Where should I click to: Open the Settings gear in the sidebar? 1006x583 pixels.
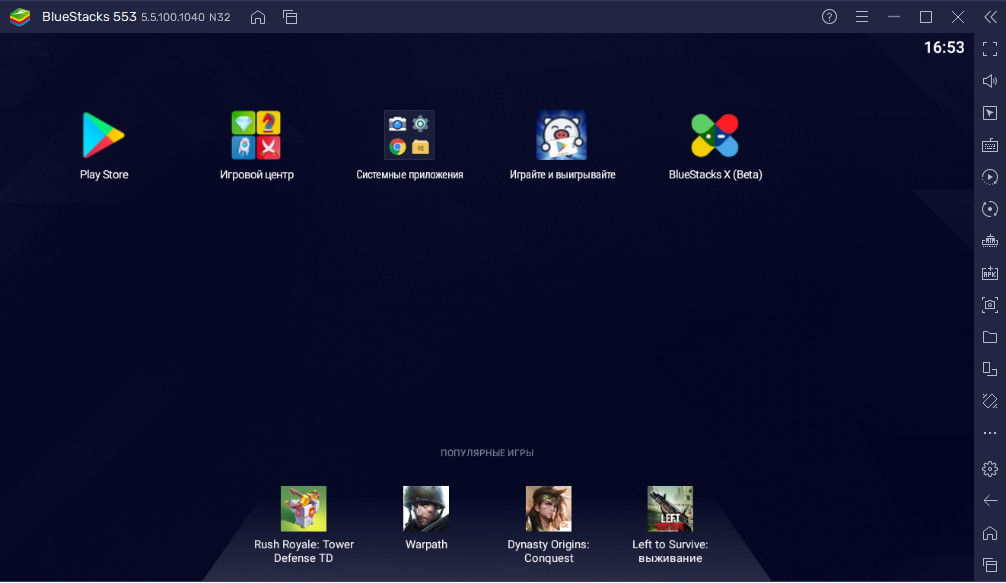pos(990,469)
